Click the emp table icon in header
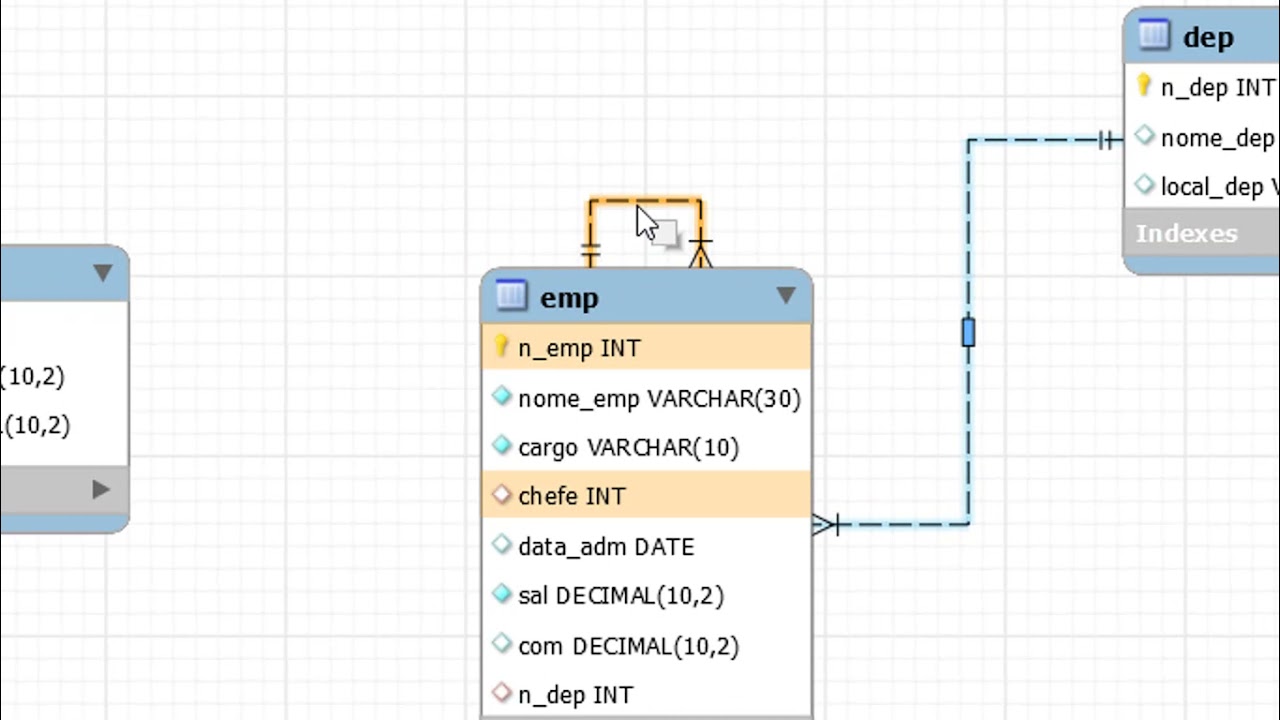The height and width of the screenshot is (720, 1280). tap(510, 296)
